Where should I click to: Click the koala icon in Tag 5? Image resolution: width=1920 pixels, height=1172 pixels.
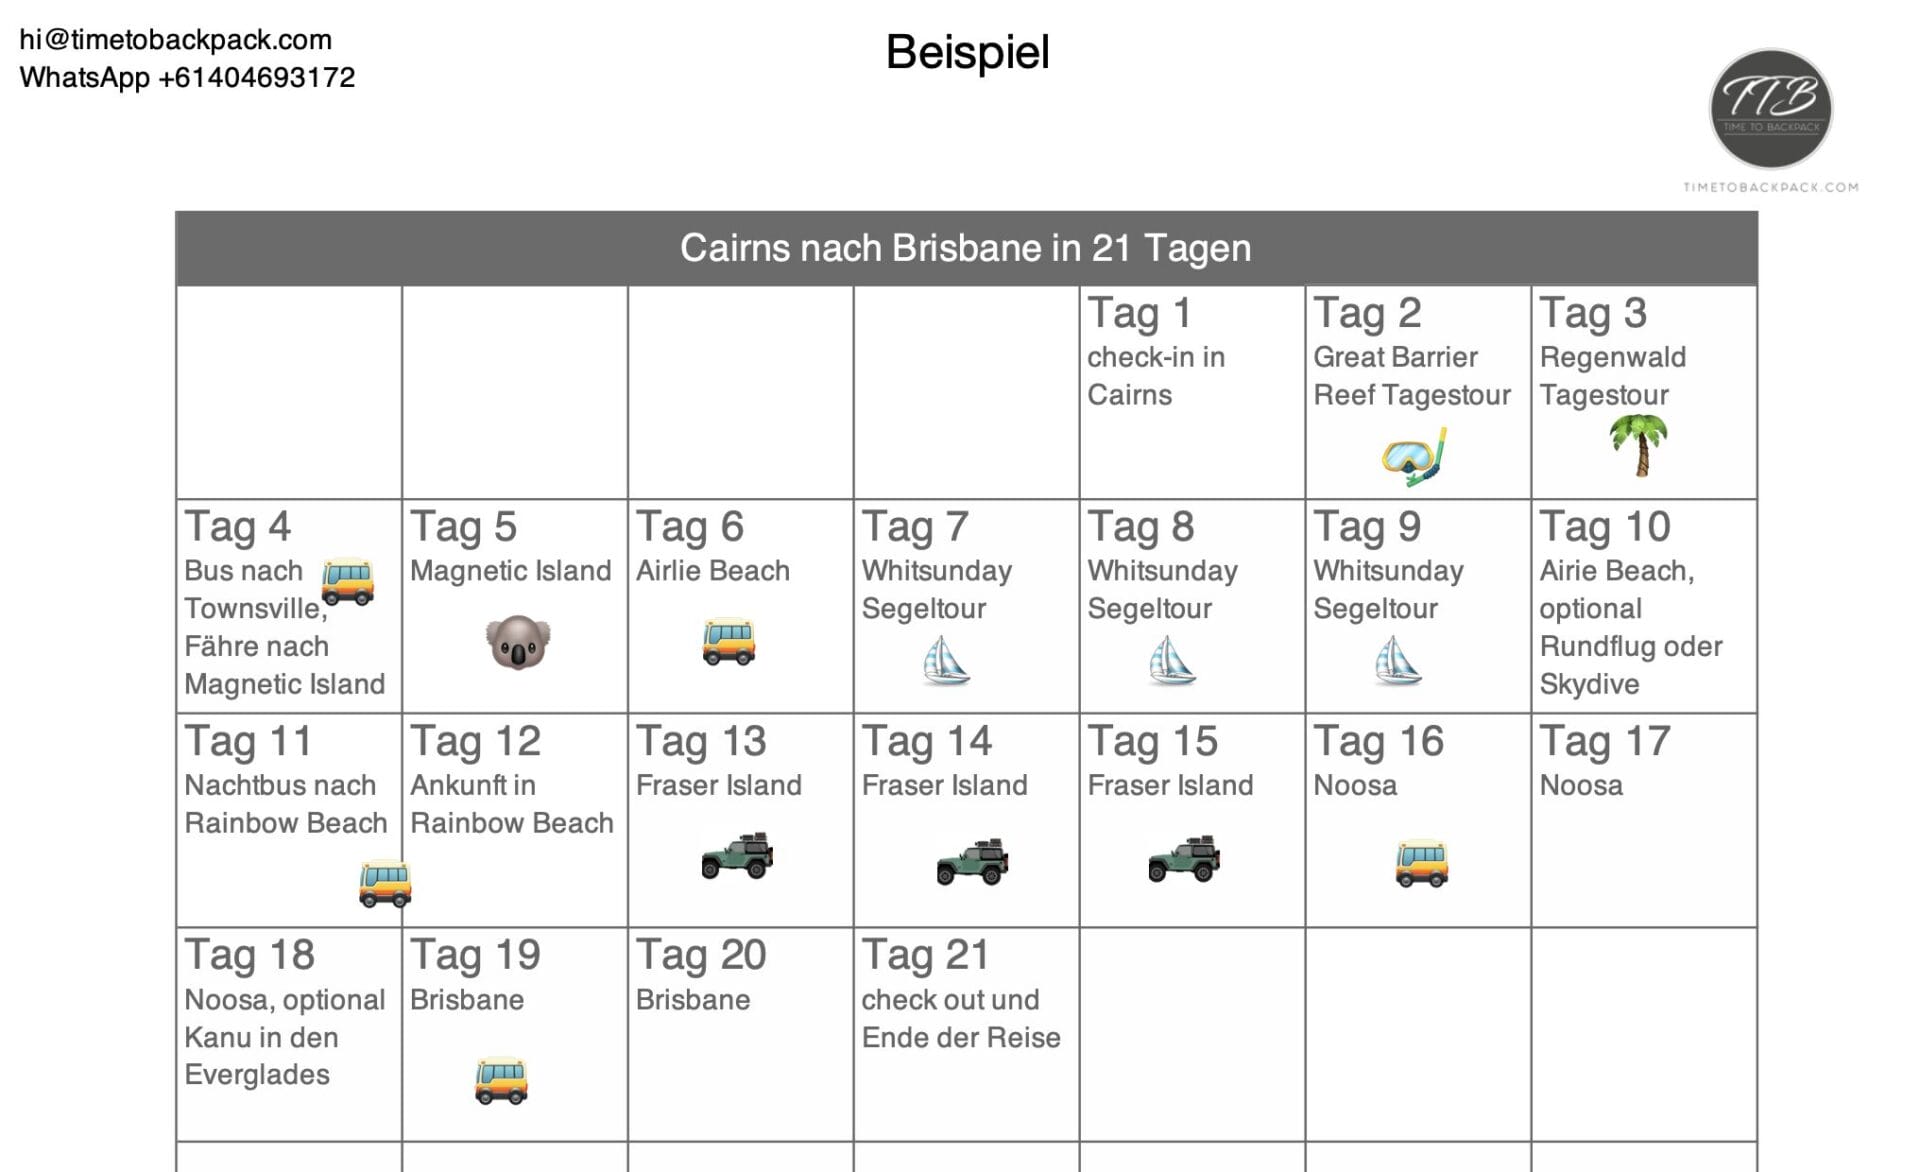tap(518, 642)
